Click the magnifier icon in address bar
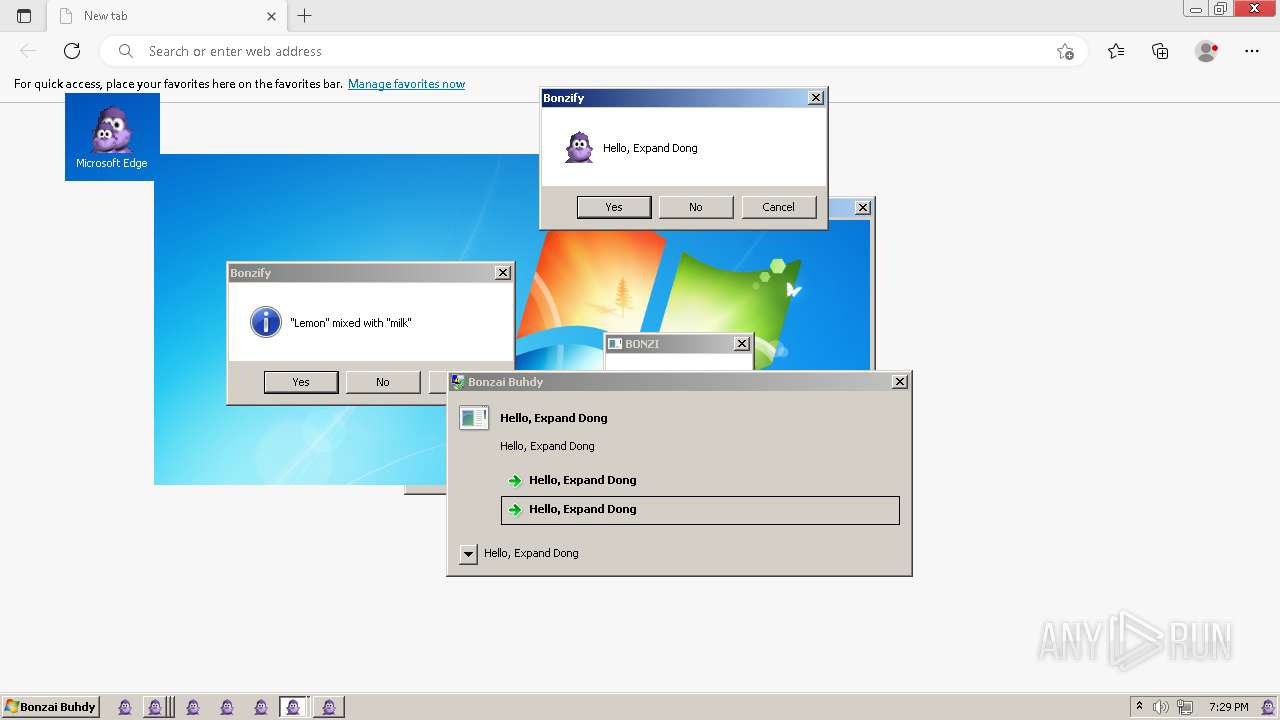Screen dimensions: 1280x720 pyautogui.click(x=126, y=51)
